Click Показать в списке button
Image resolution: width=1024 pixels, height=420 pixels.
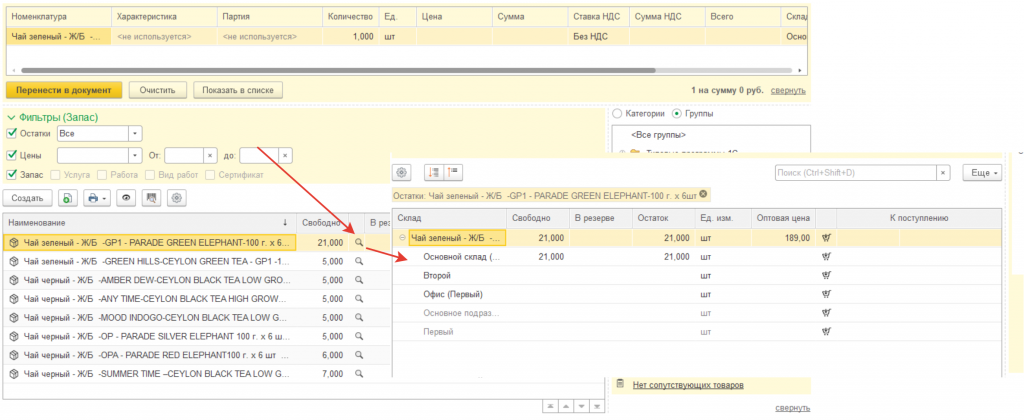238,89
